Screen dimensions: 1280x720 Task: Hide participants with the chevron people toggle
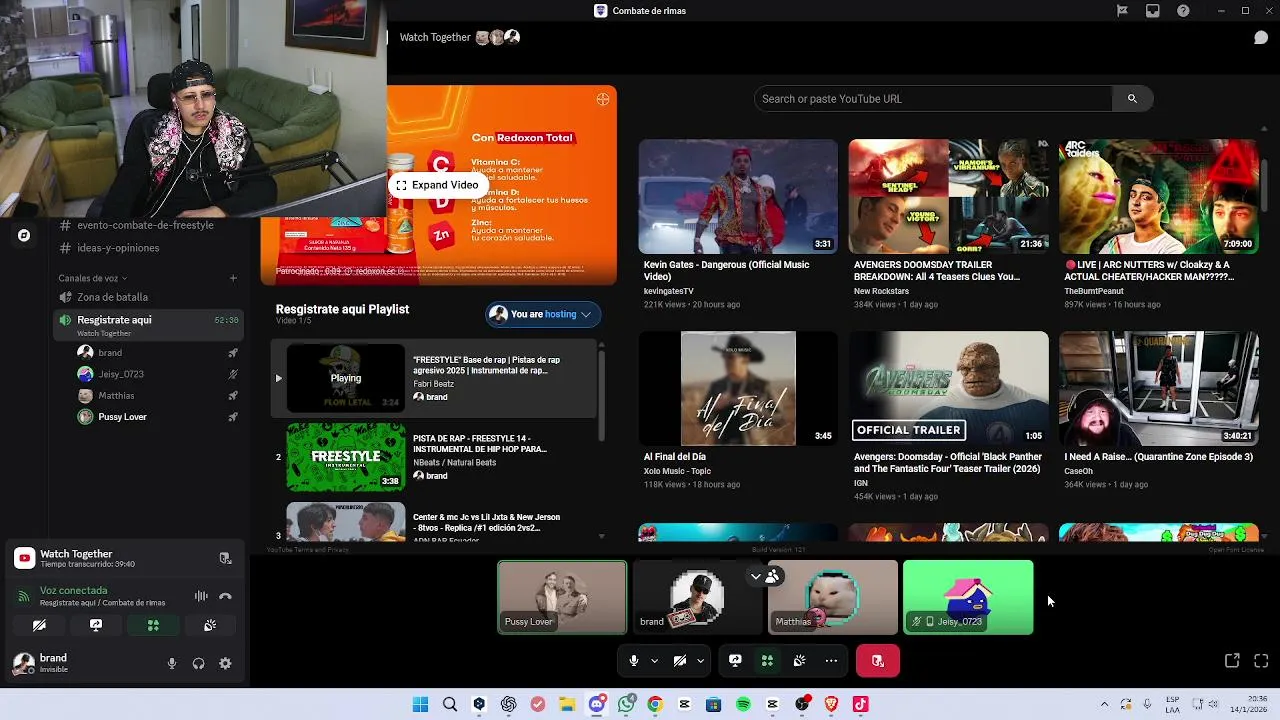point(764,576)
